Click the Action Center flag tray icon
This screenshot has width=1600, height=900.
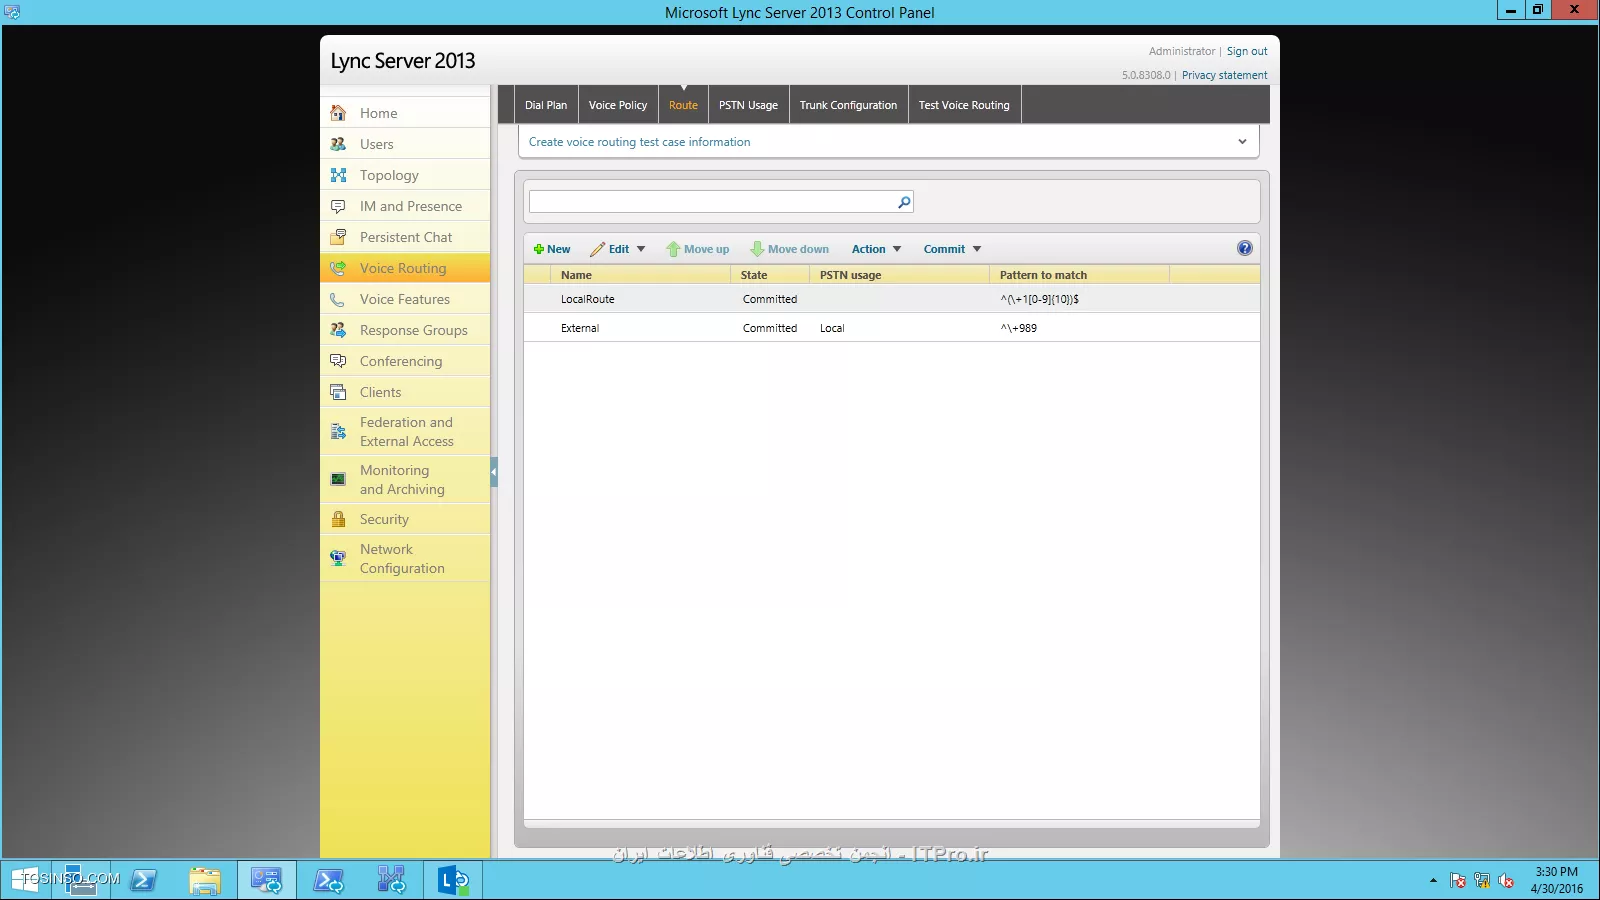point(1458,881)
